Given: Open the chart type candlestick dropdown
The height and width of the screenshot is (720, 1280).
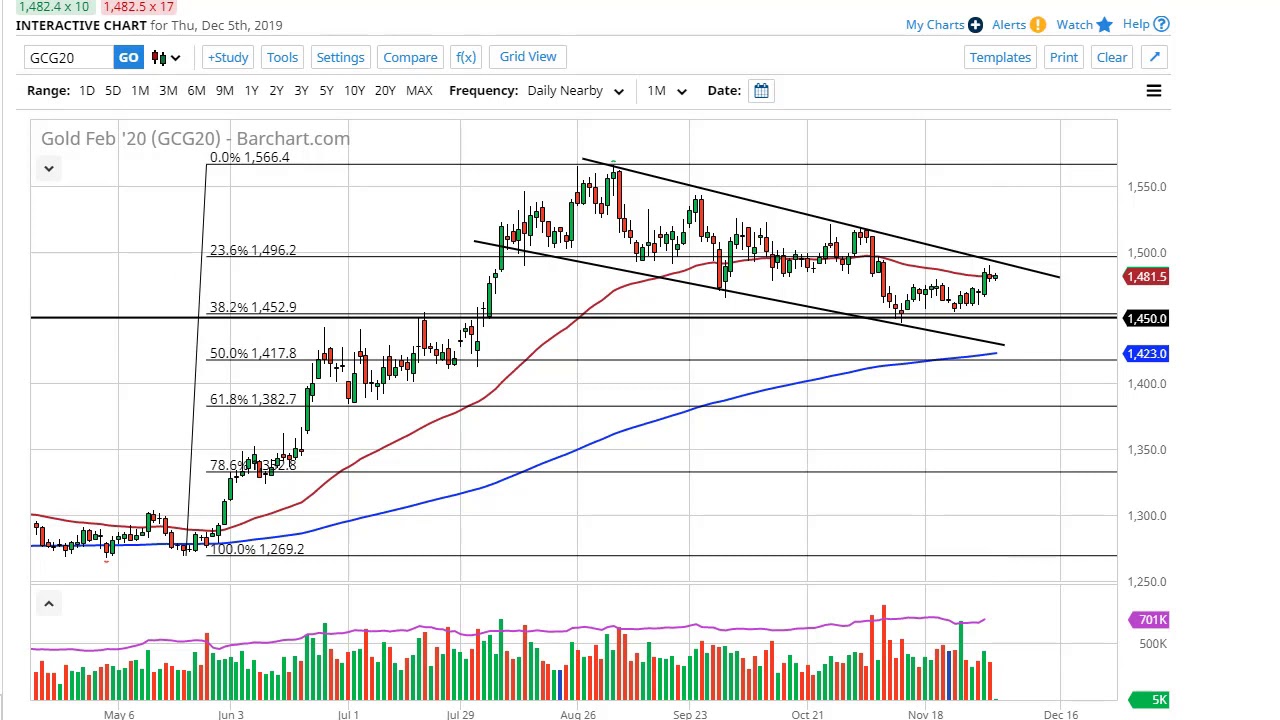Looking at the screenshot, I should pos(166,57).
